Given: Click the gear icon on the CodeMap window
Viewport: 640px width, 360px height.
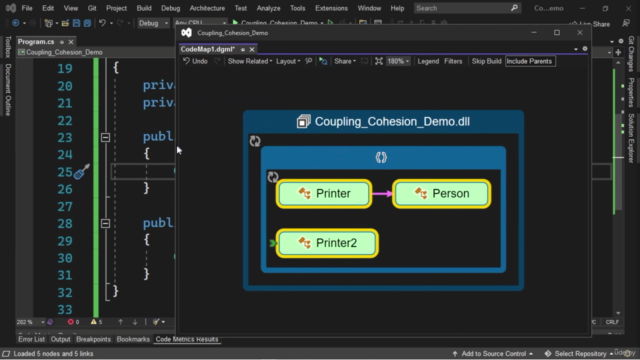Looking at the screenshot, I should pos(585,49).
